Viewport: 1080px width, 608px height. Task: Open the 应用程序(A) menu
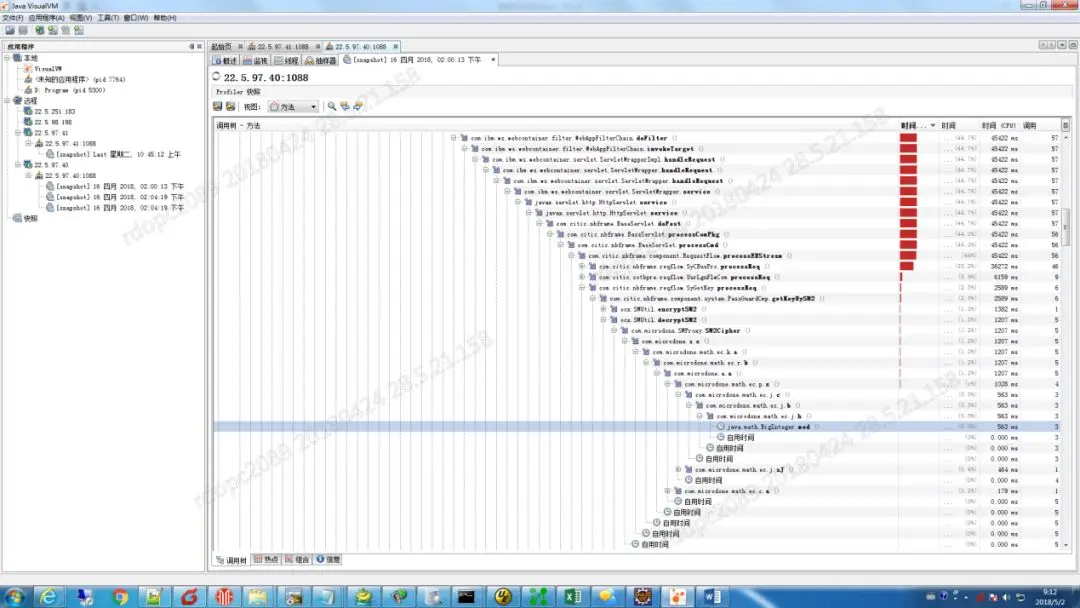[46, 18]
